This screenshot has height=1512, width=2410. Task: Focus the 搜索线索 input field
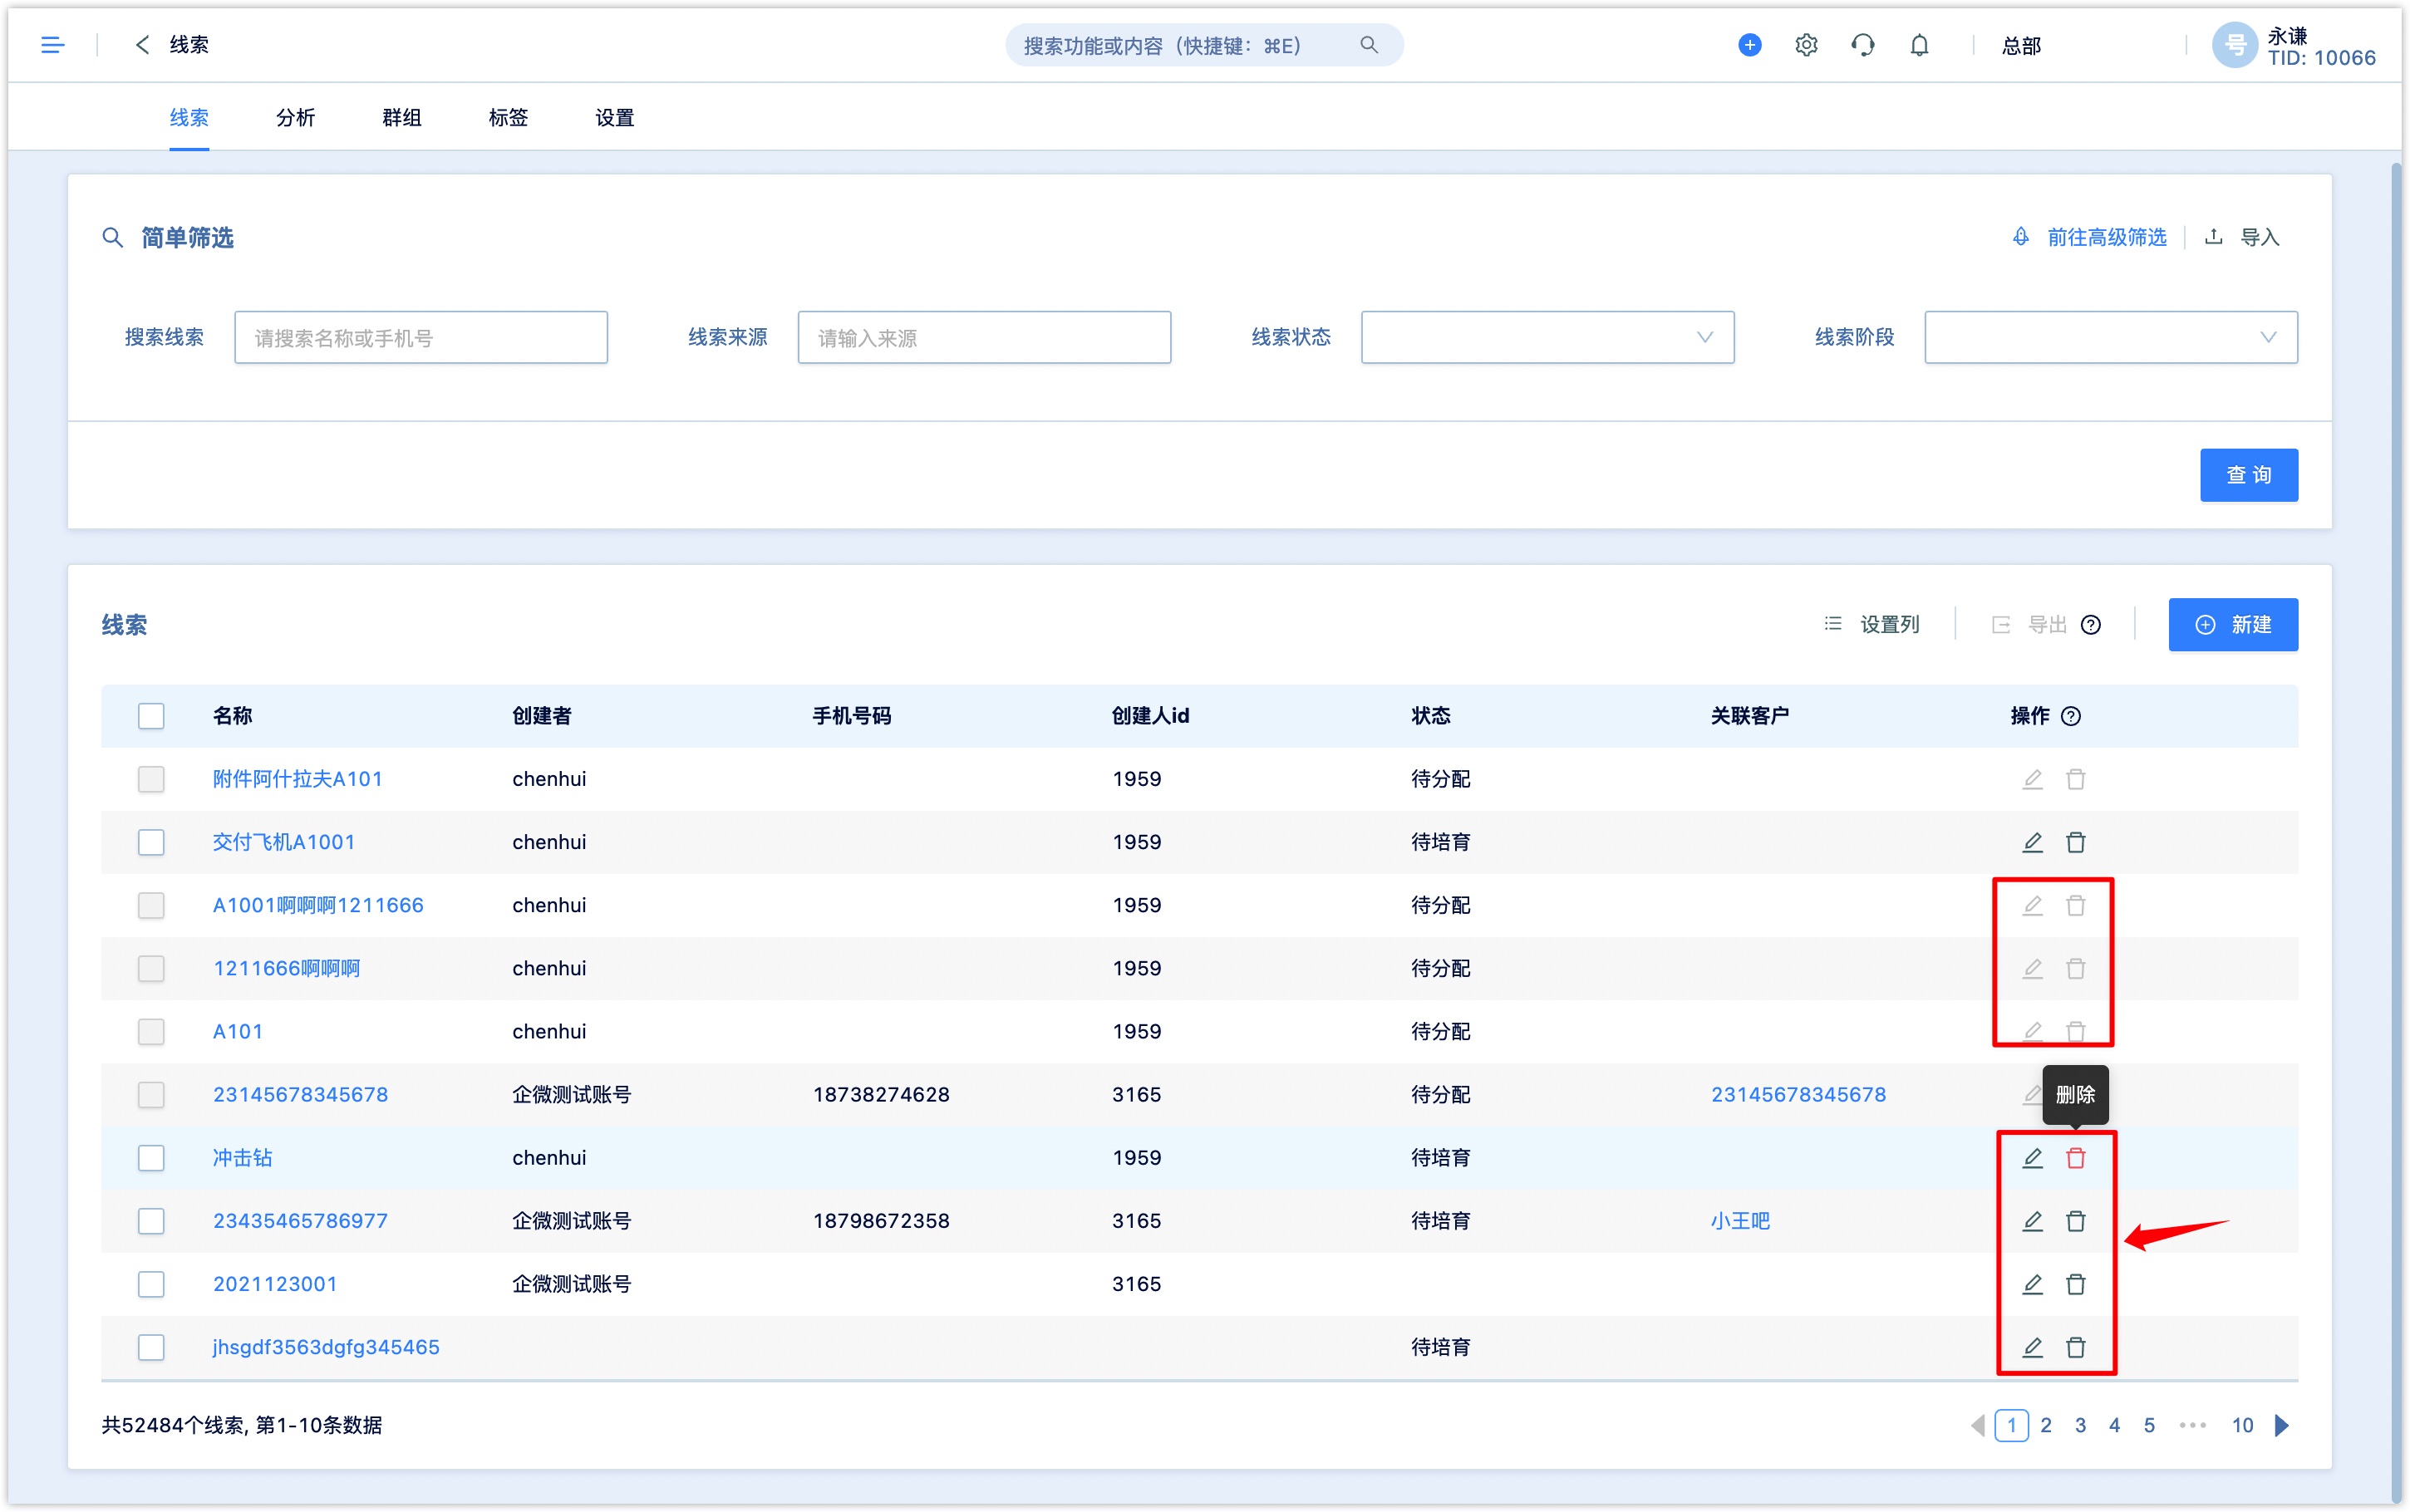coord(421,337)
